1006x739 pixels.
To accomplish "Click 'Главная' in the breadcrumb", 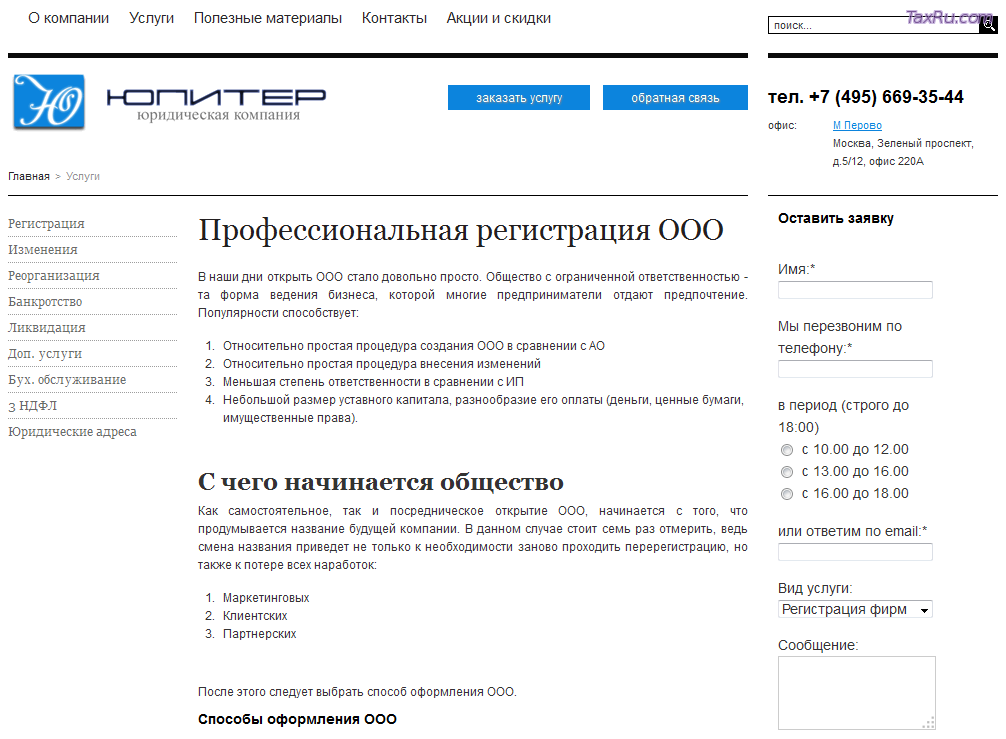I will coord(29,176).
